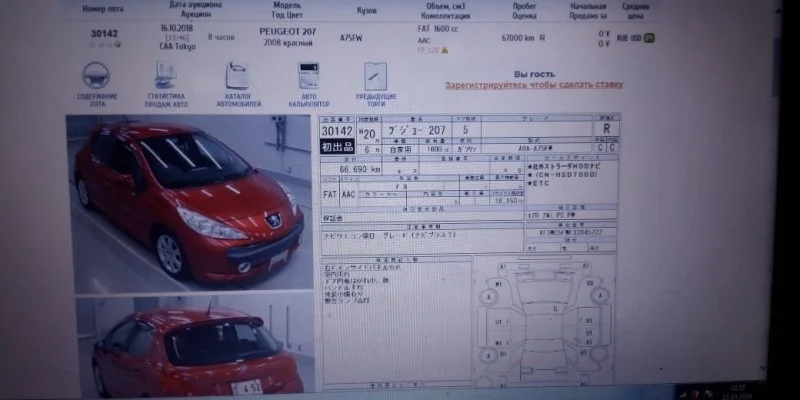Click the 'Вы гость' guest notice
This screenshot has width=800, height=400.
pos(534,74)
